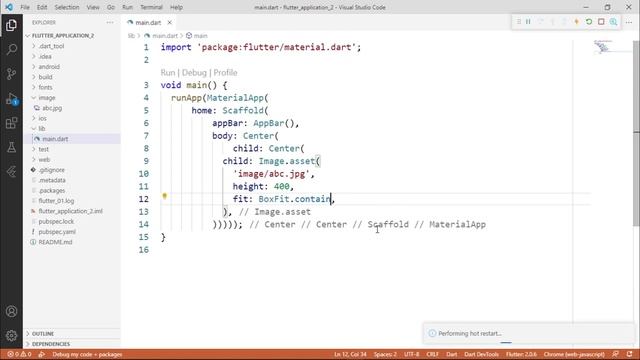Open the Edit menu
640x360 pixels.
(42, 7)
